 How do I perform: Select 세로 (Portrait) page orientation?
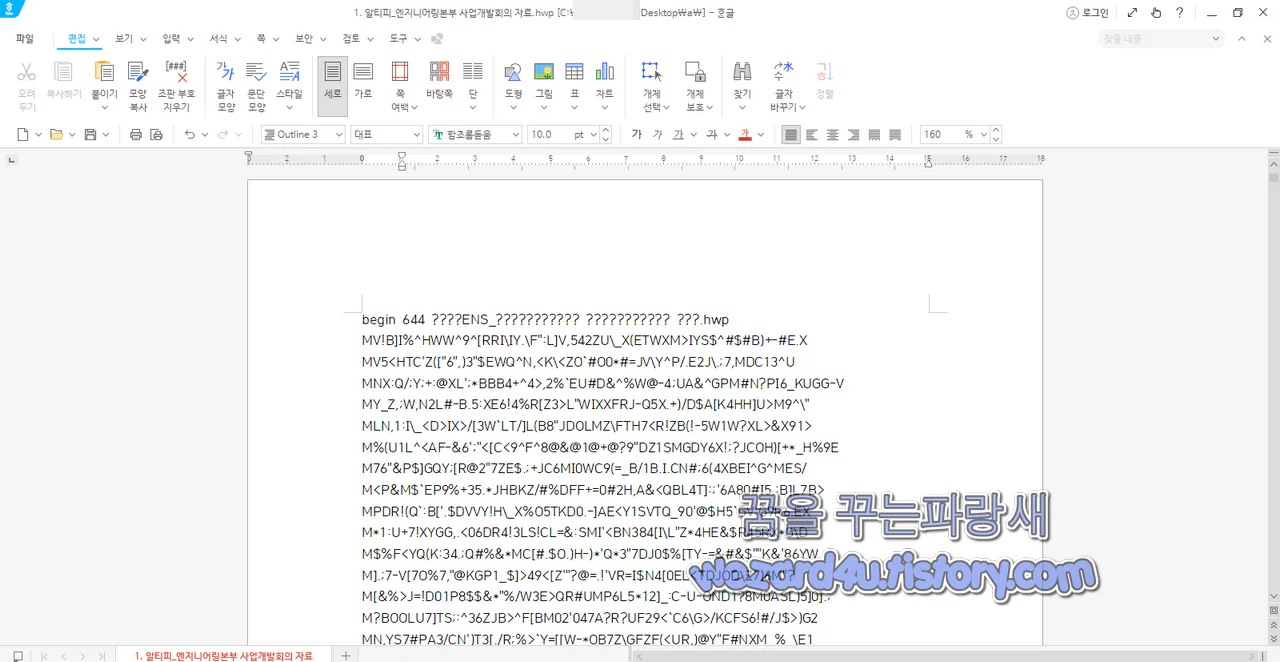[x=333, y=86]
